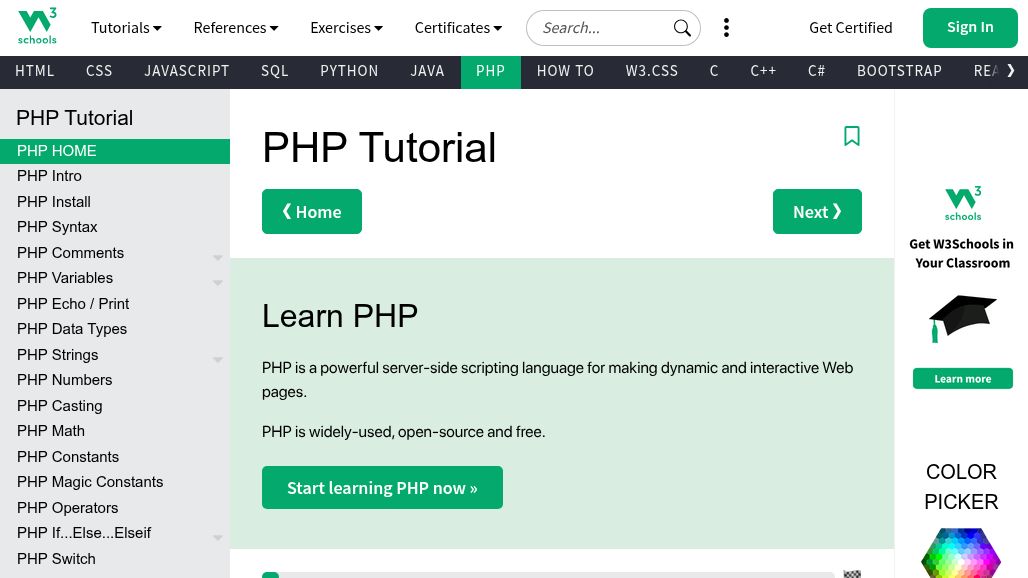
Task: Open the References dropdown menu
Action: click(236, 28)
